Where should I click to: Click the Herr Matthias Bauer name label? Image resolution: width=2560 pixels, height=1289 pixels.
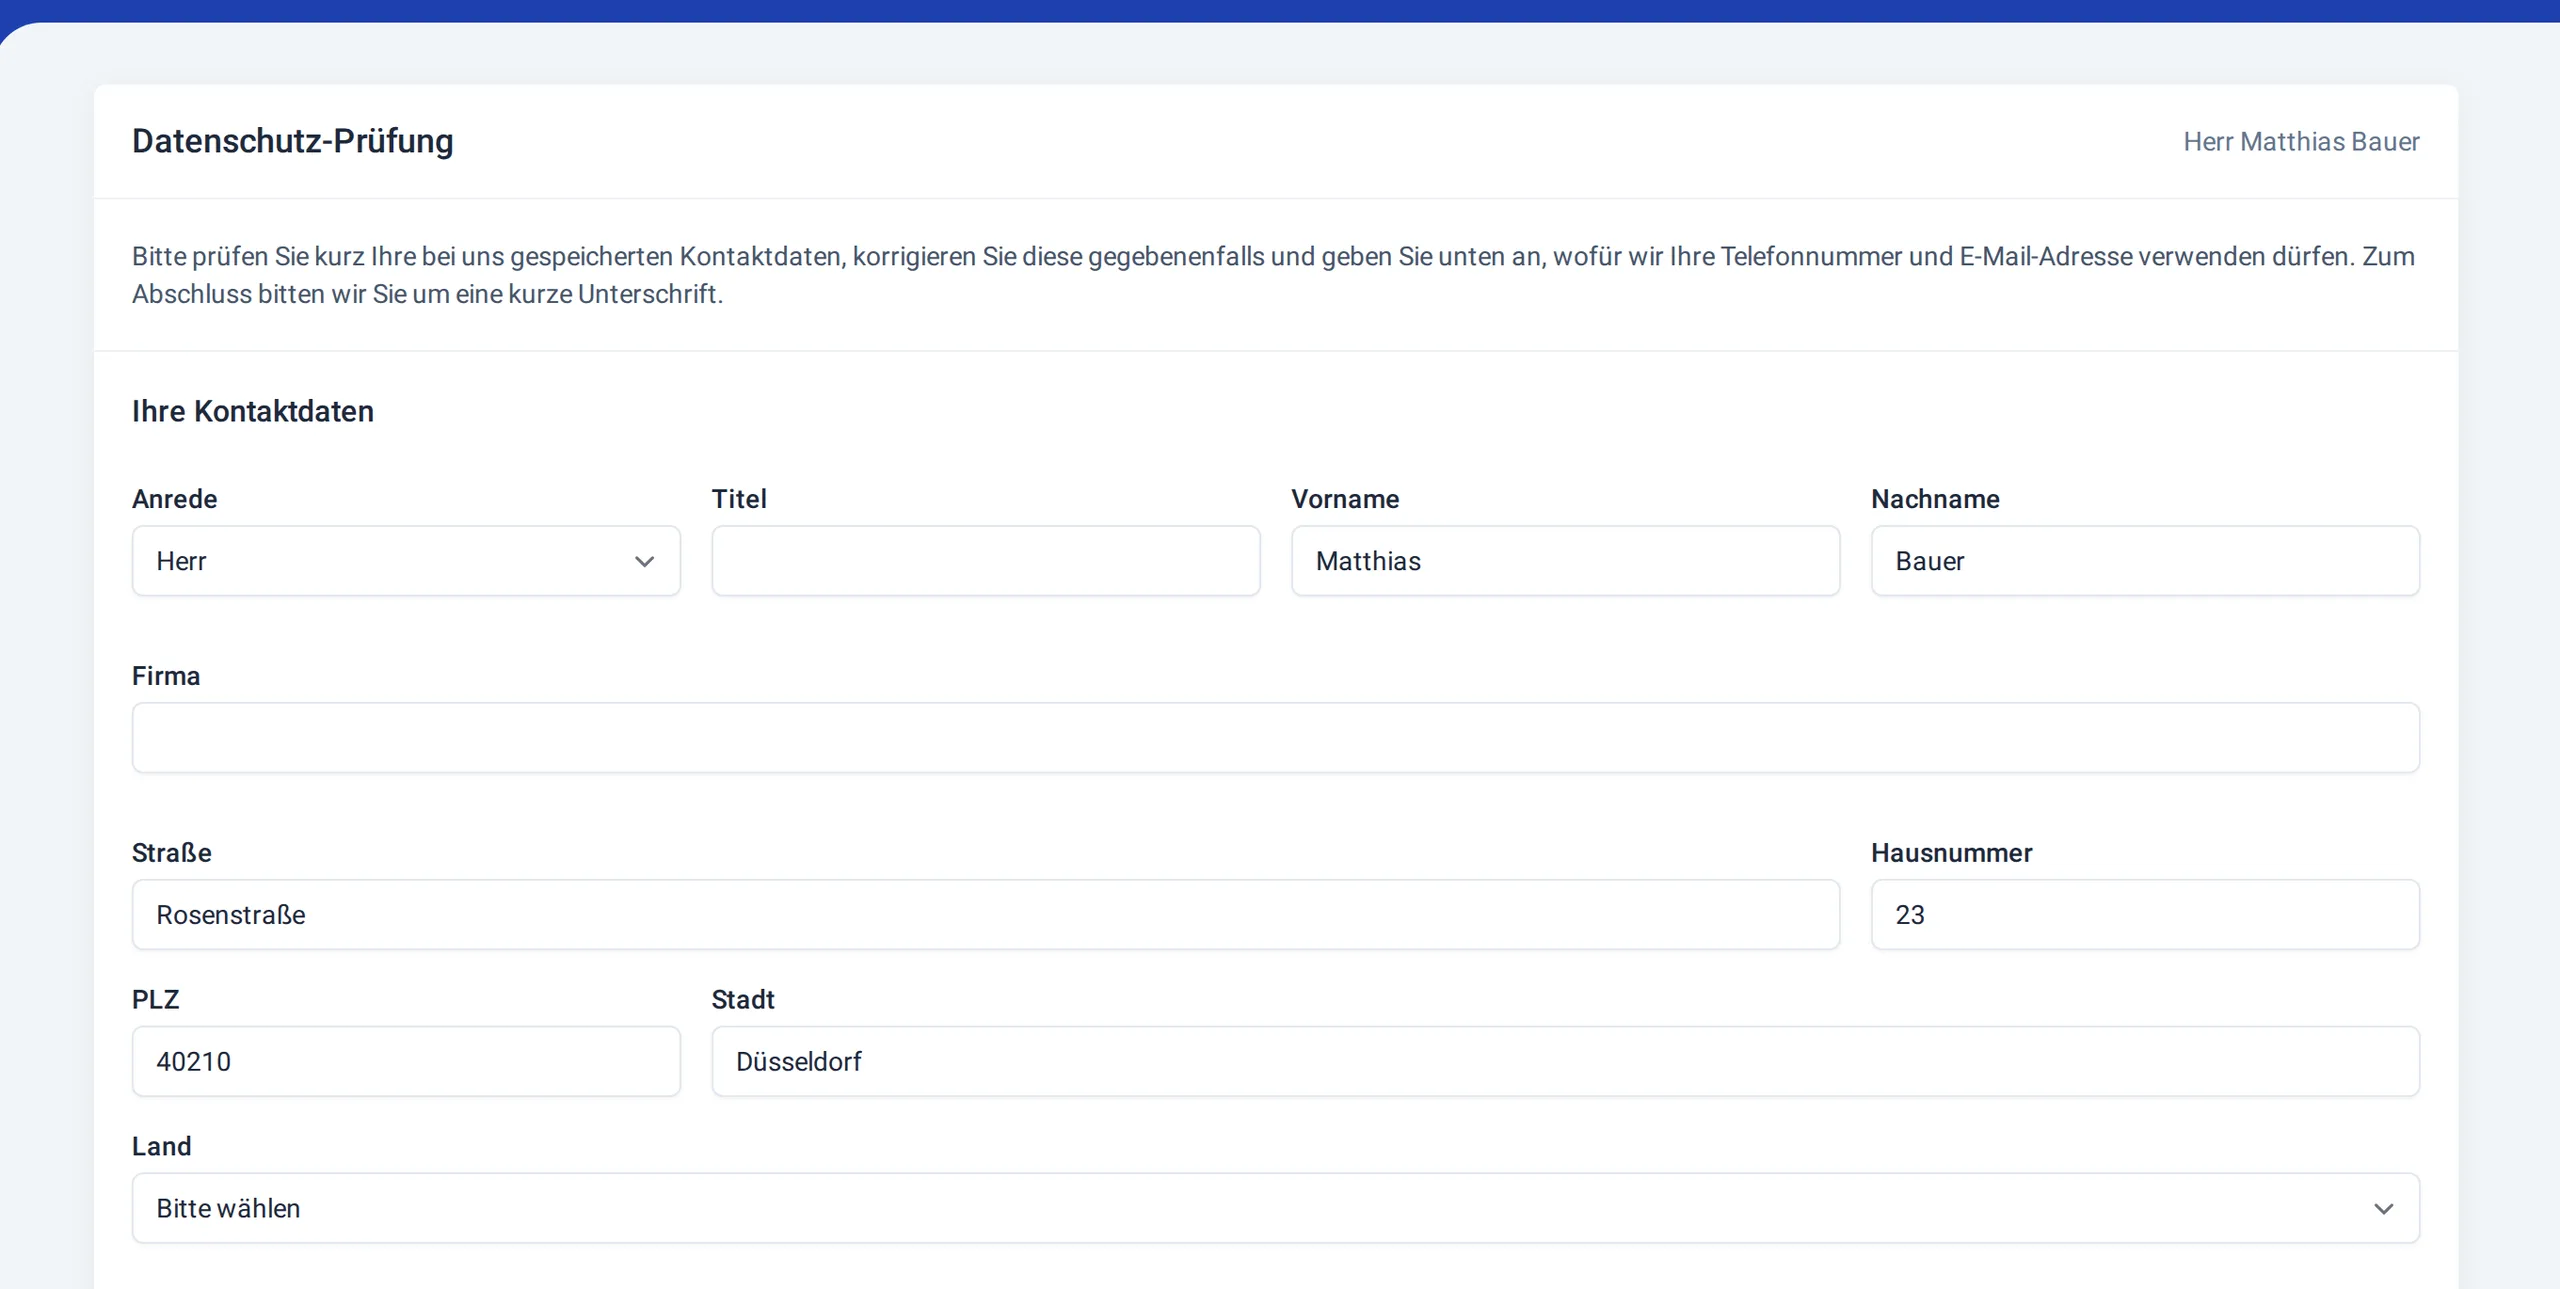[2301, 142]
